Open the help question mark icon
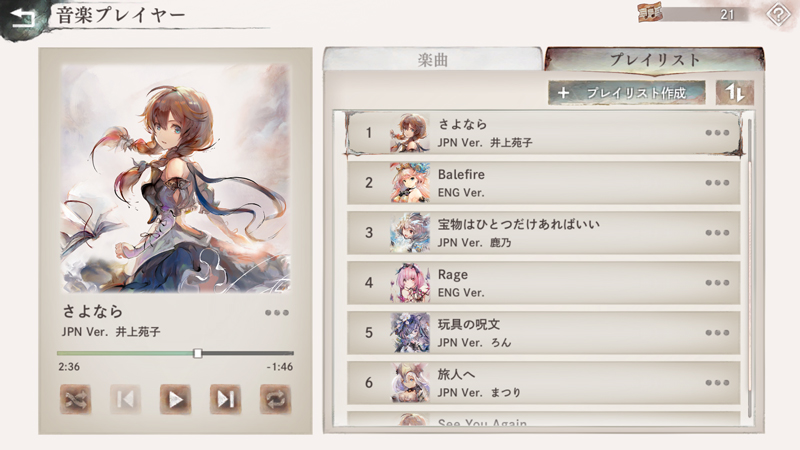 (x=779, y=15)
